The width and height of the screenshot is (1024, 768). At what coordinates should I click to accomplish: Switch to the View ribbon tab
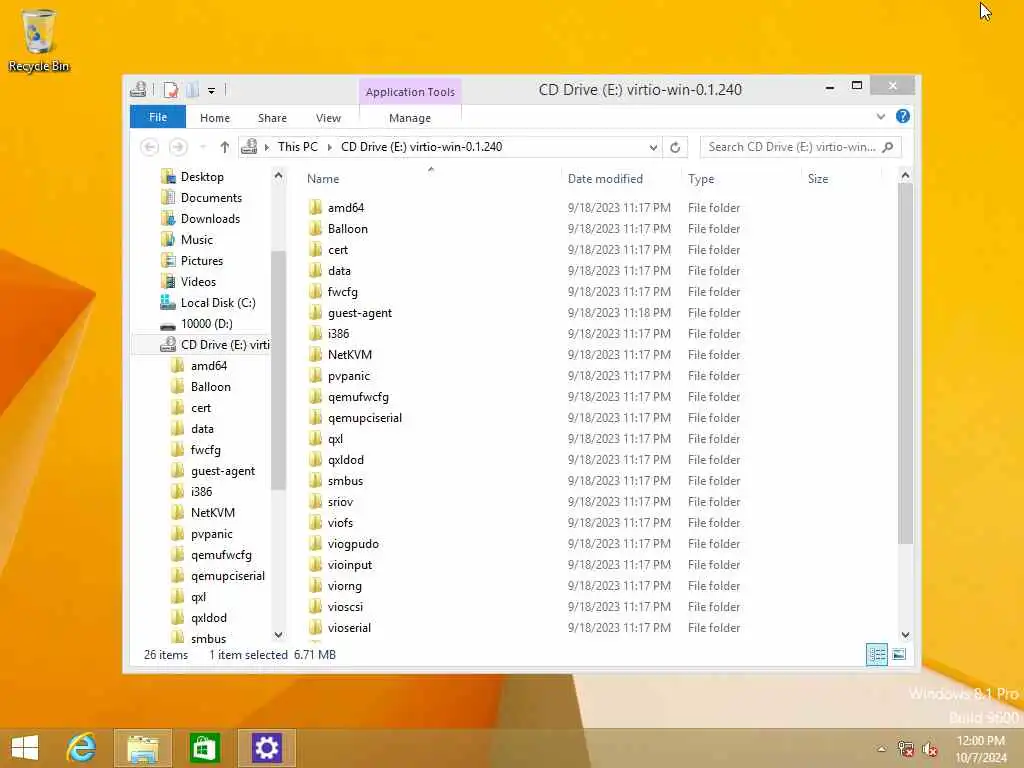tap(328, 118)
